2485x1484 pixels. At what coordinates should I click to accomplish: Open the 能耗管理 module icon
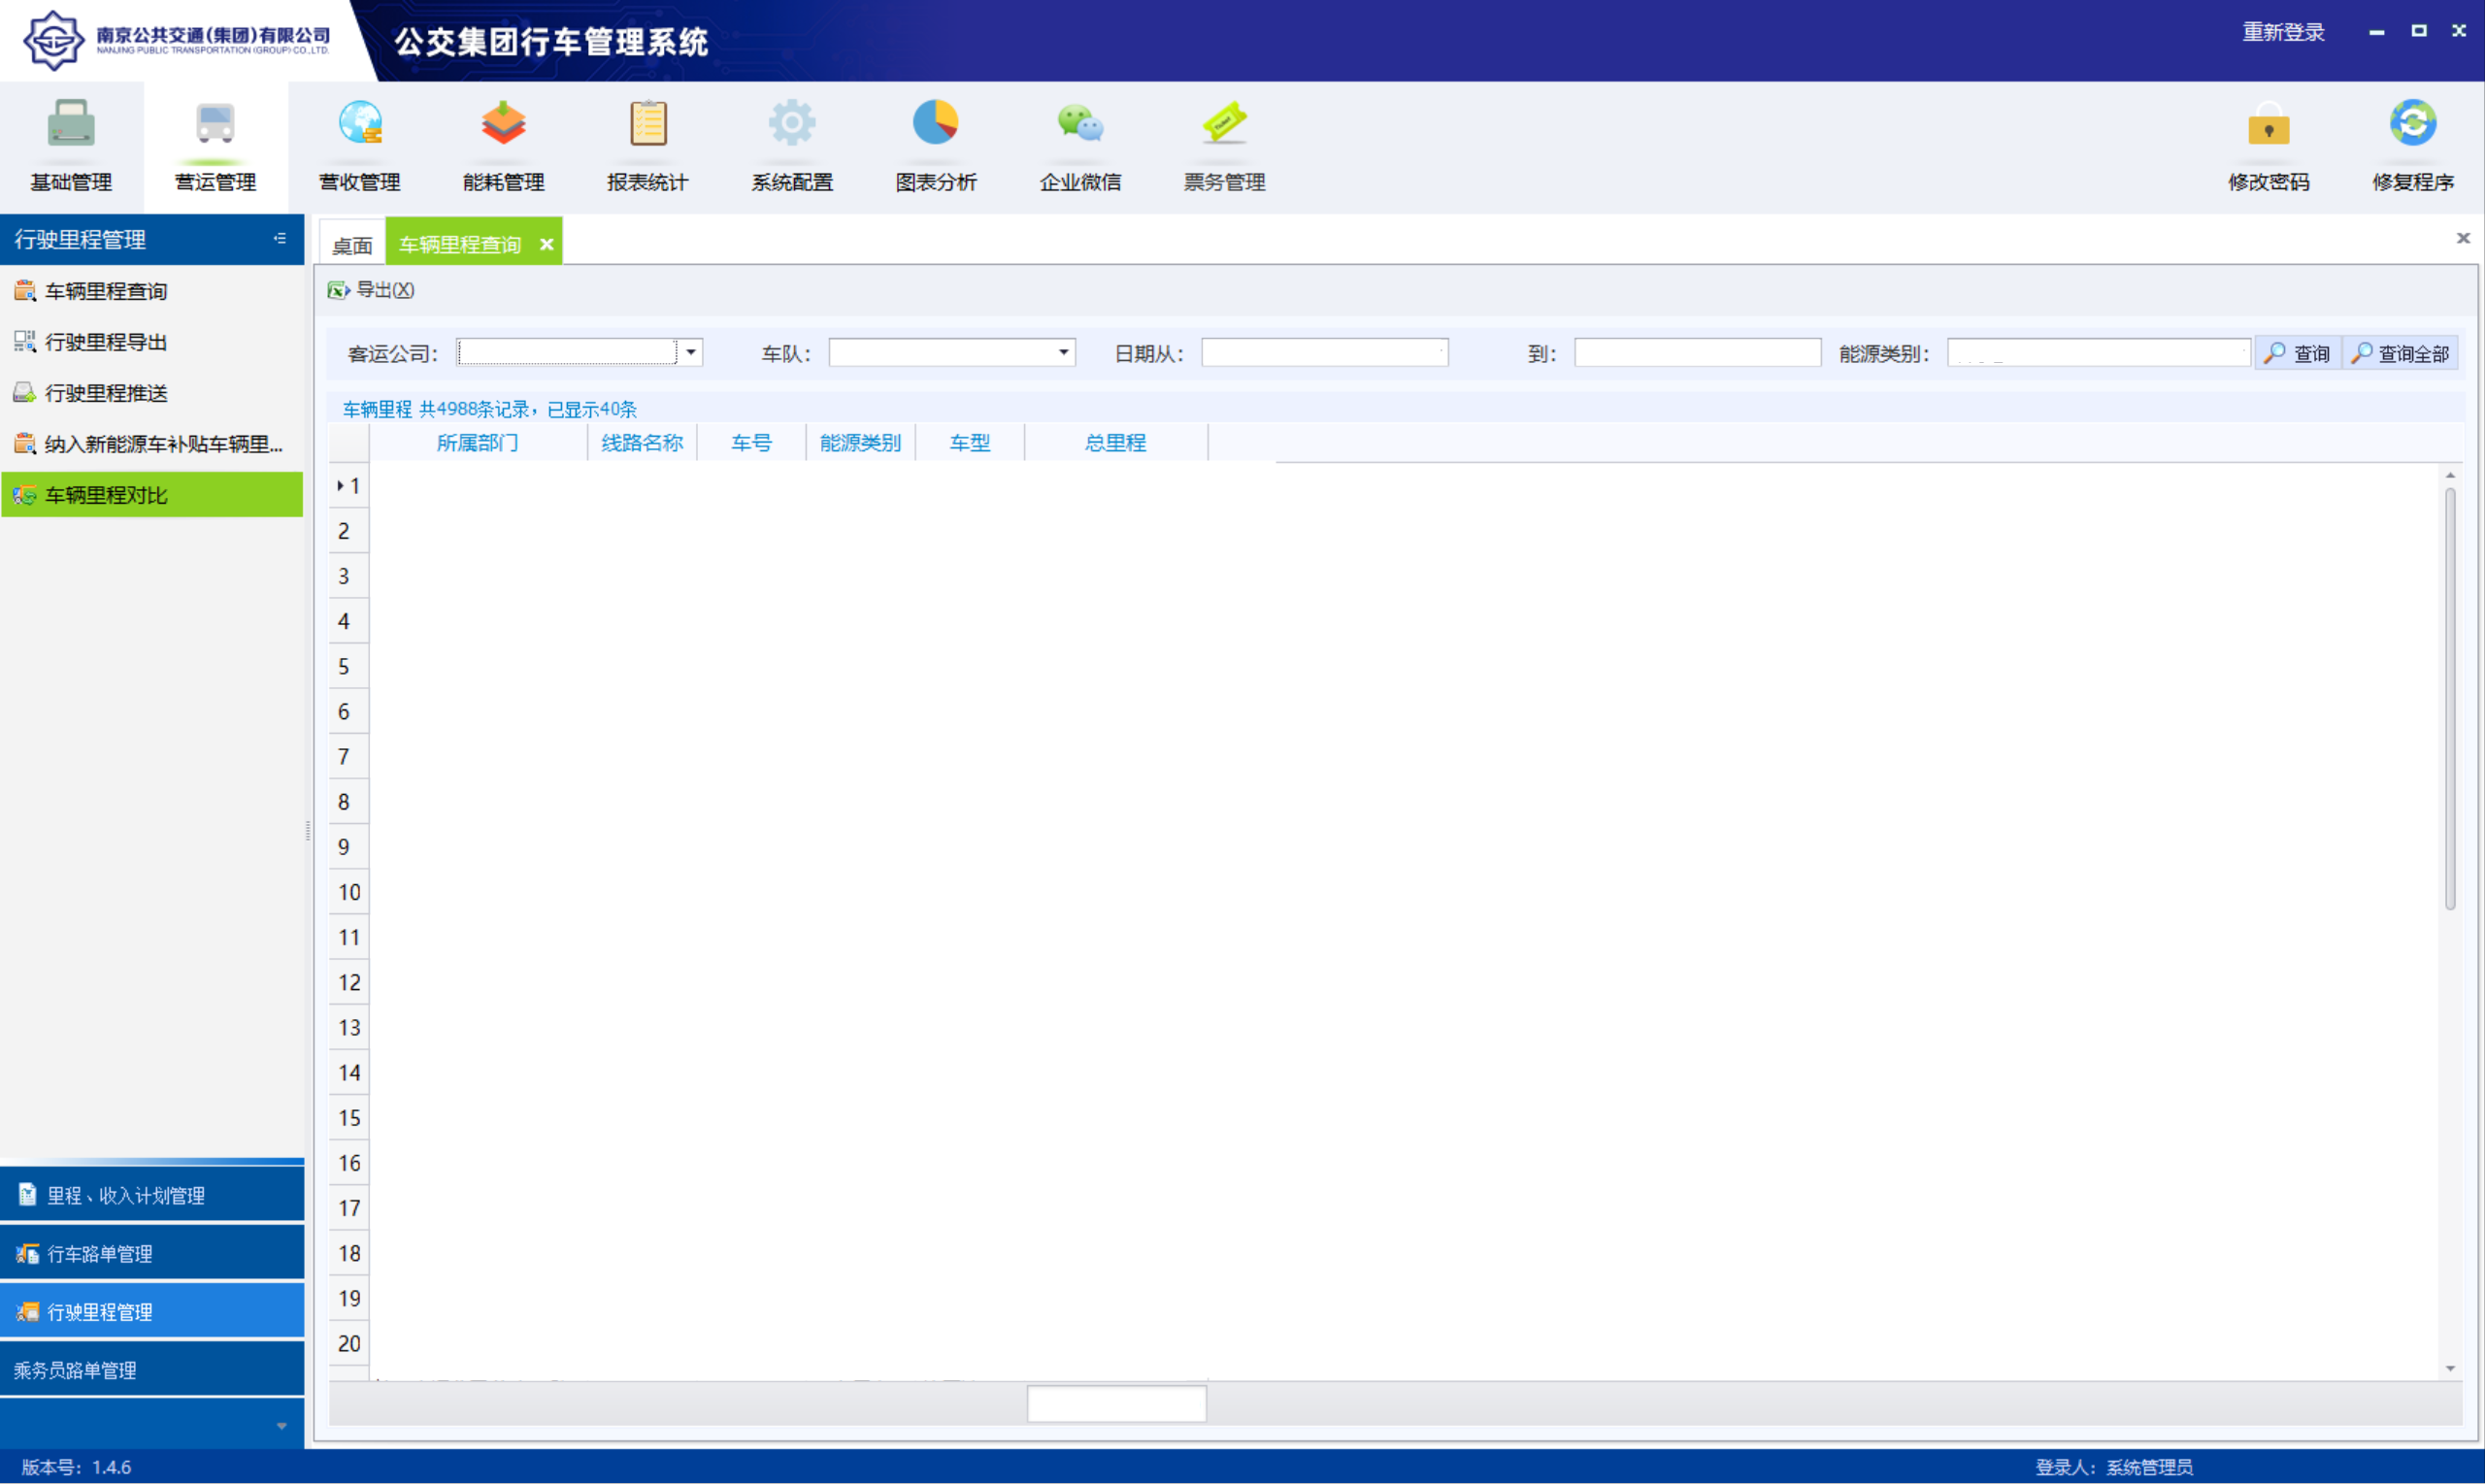503,140
